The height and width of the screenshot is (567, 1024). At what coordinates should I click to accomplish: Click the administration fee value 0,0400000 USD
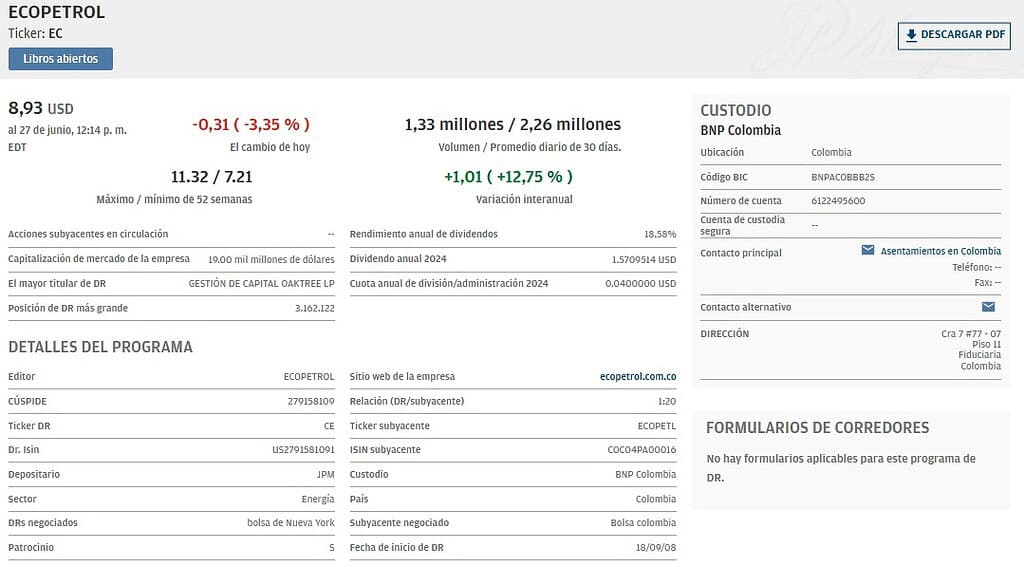641,284
